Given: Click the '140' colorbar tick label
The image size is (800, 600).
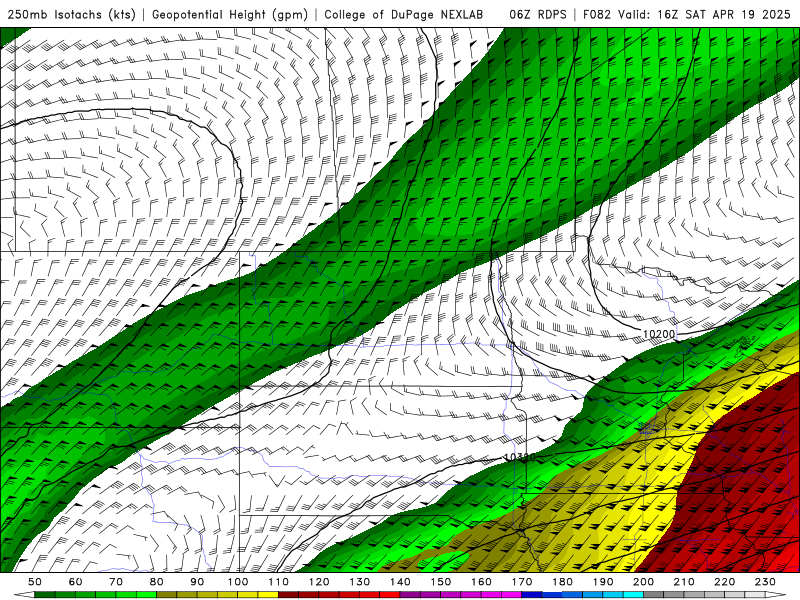Looking at the screenshot, I should coord(400,582).
